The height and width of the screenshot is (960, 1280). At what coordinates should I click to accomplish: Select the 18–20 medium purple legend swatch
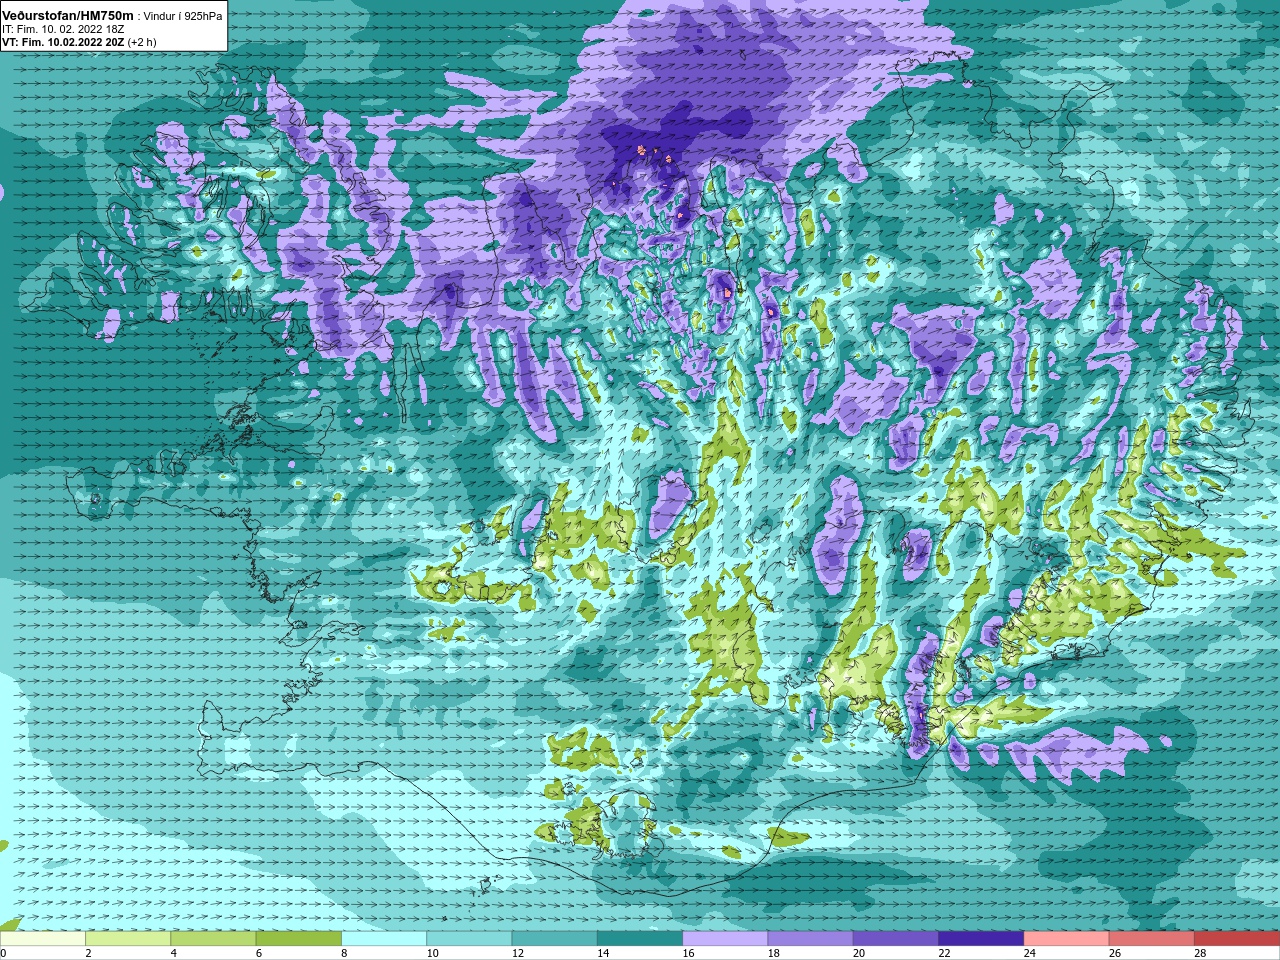coord(811,939)
